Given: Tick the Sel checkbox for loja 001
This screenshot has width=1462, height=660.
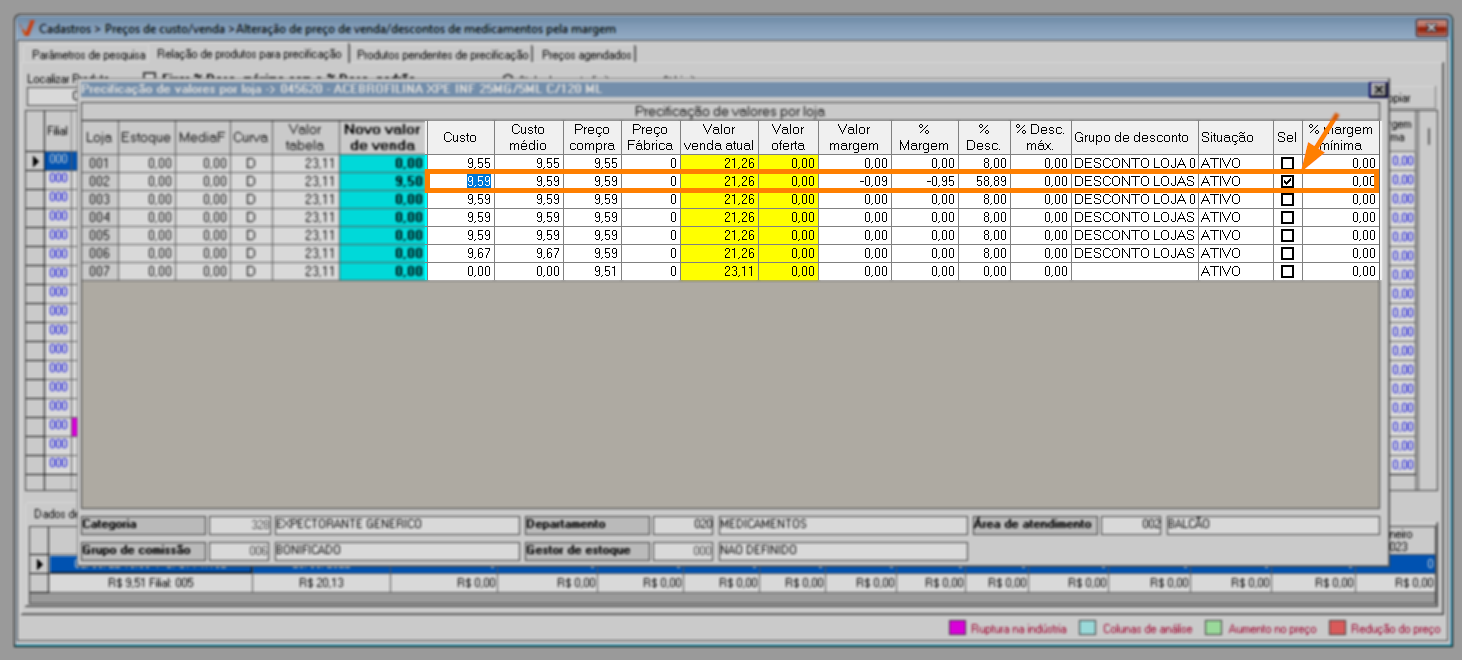Looking at the screenshot, I should (1288, 163).
